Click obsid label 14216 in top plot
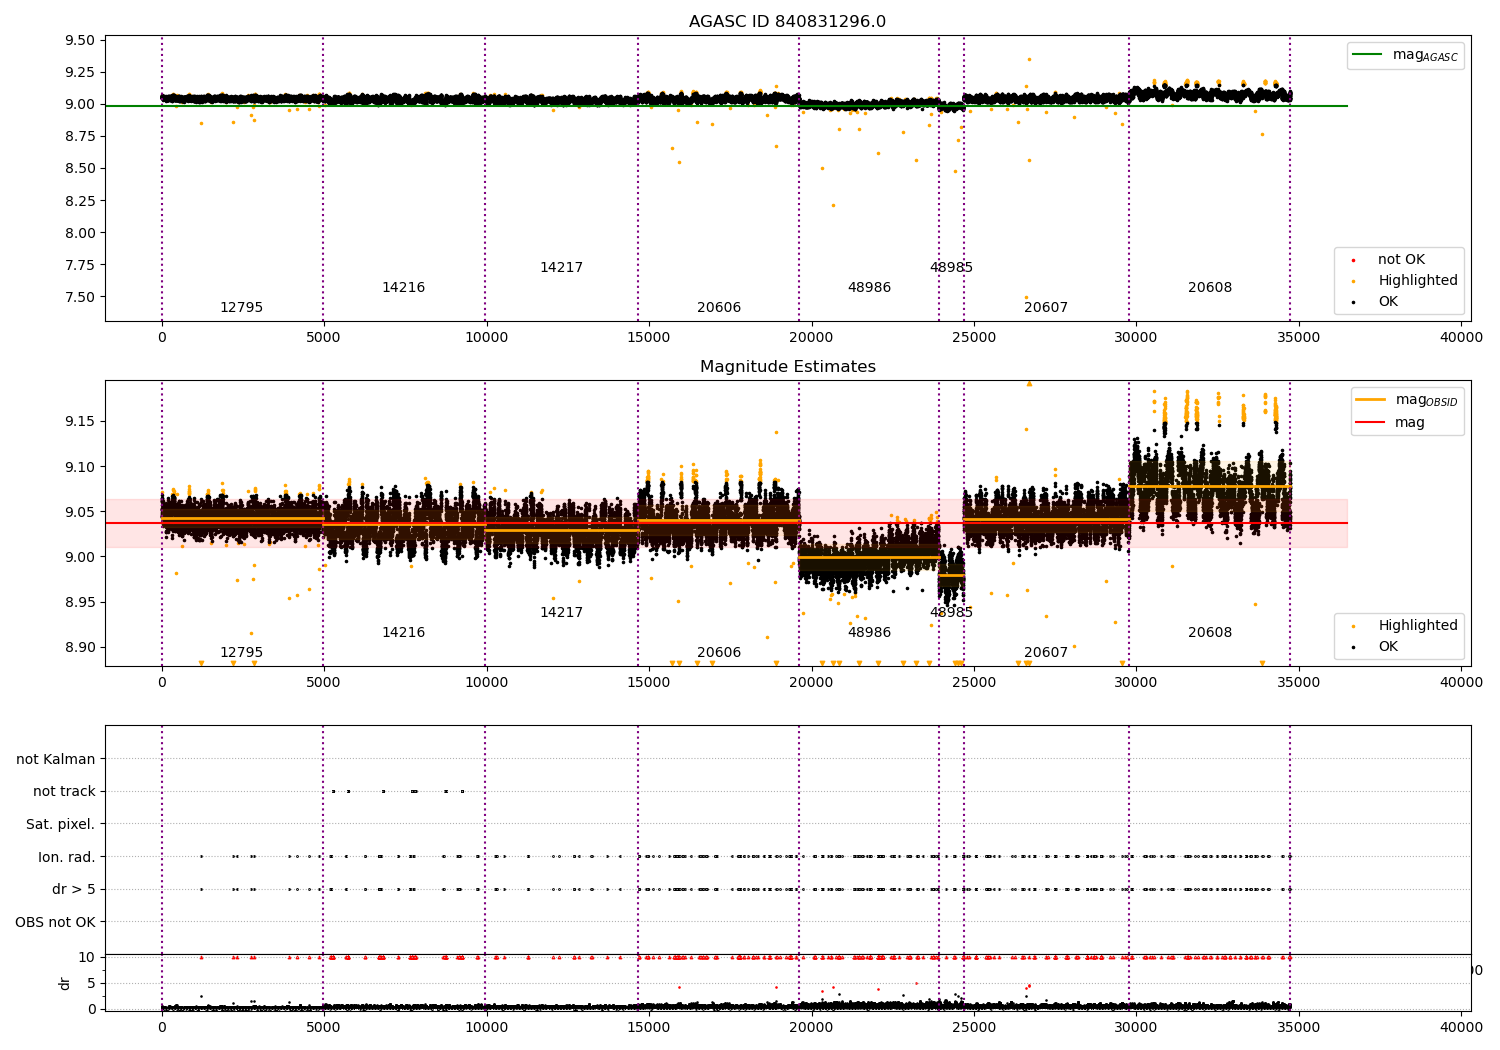Viewport: 1500px width, 1050px height. click(403, 288)
